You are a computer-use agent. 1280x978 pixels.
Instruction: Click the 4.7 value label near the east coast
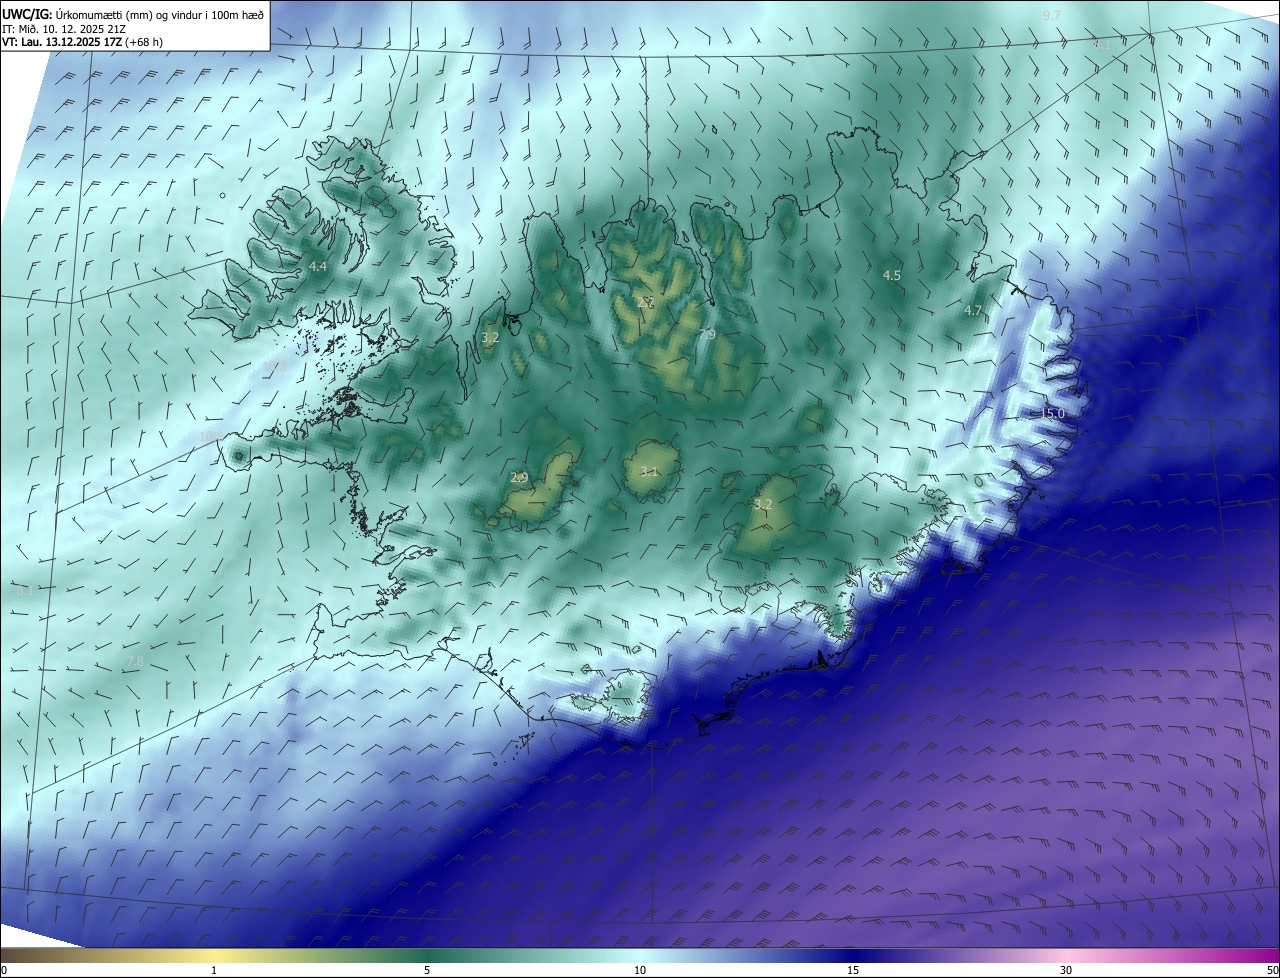point(973,311)
